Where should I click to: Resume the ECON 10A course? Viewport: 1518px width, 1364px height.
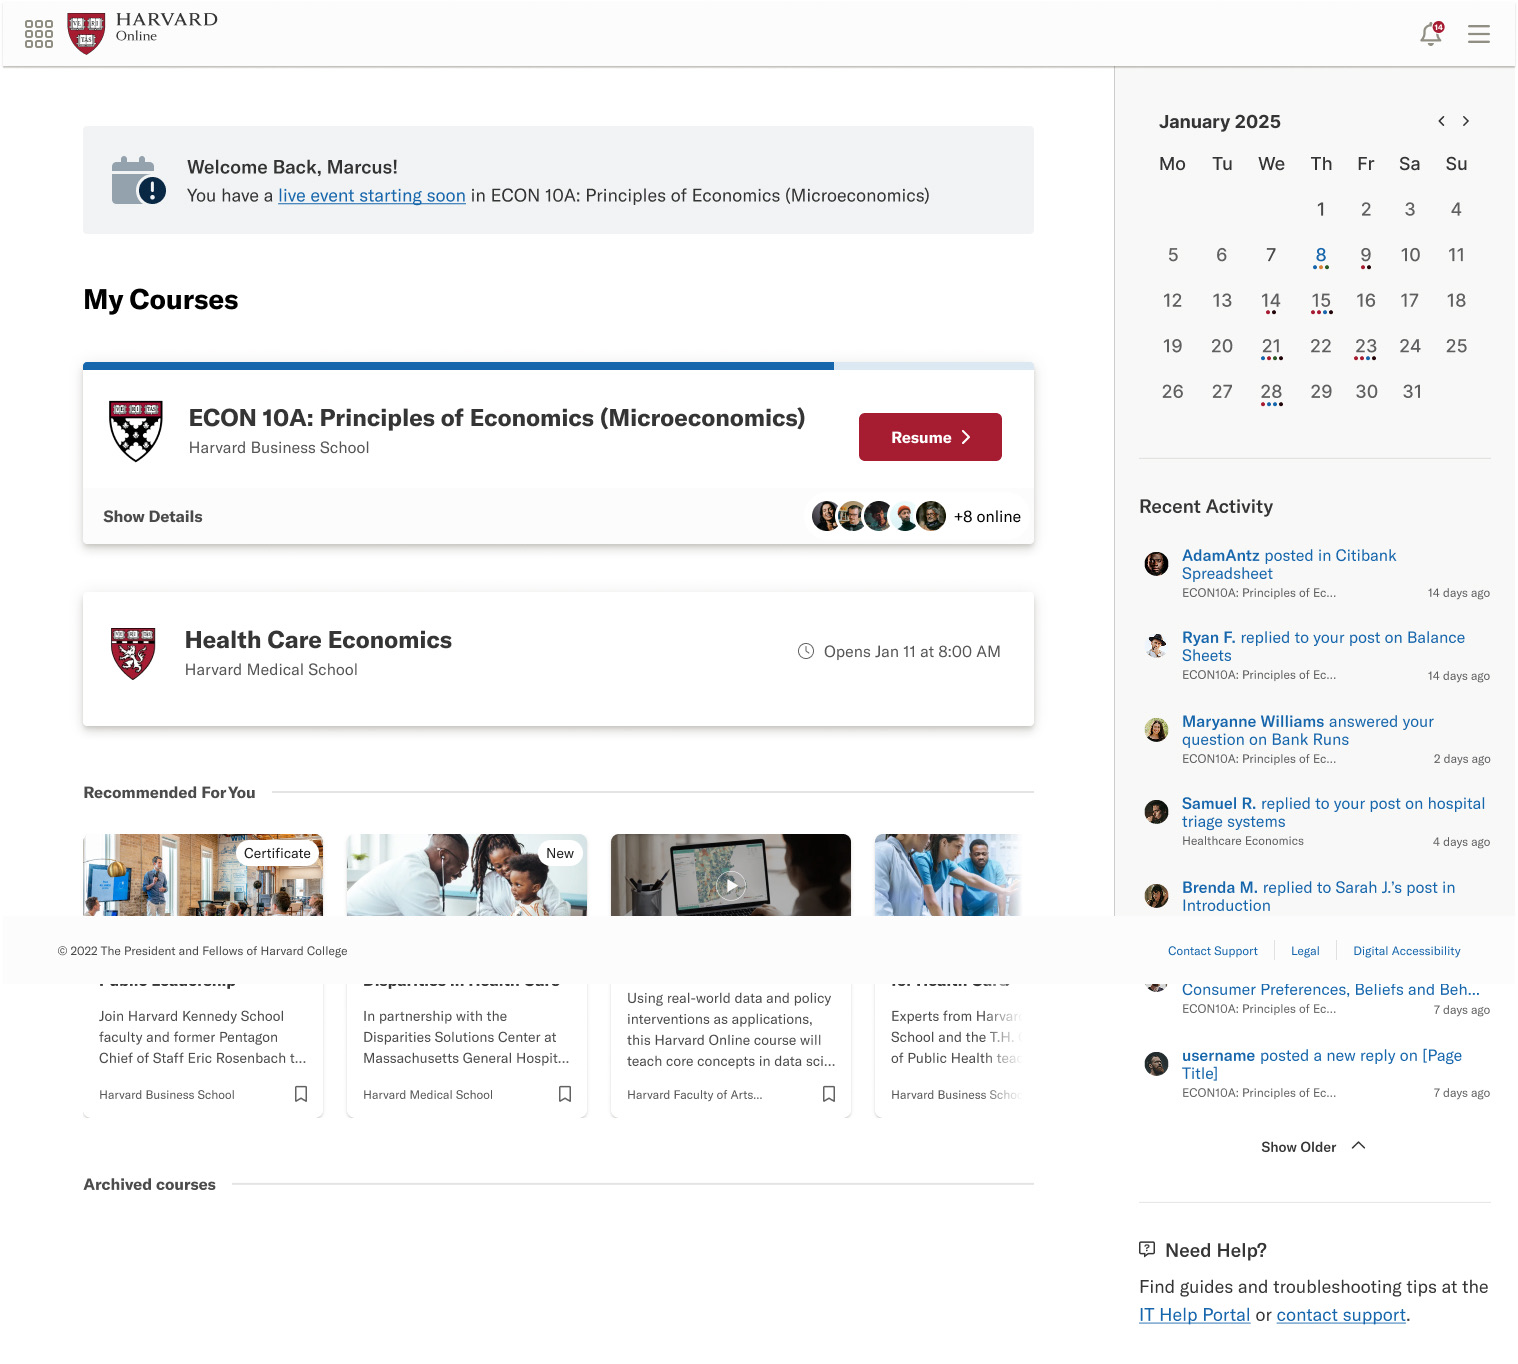click(930, 437)
